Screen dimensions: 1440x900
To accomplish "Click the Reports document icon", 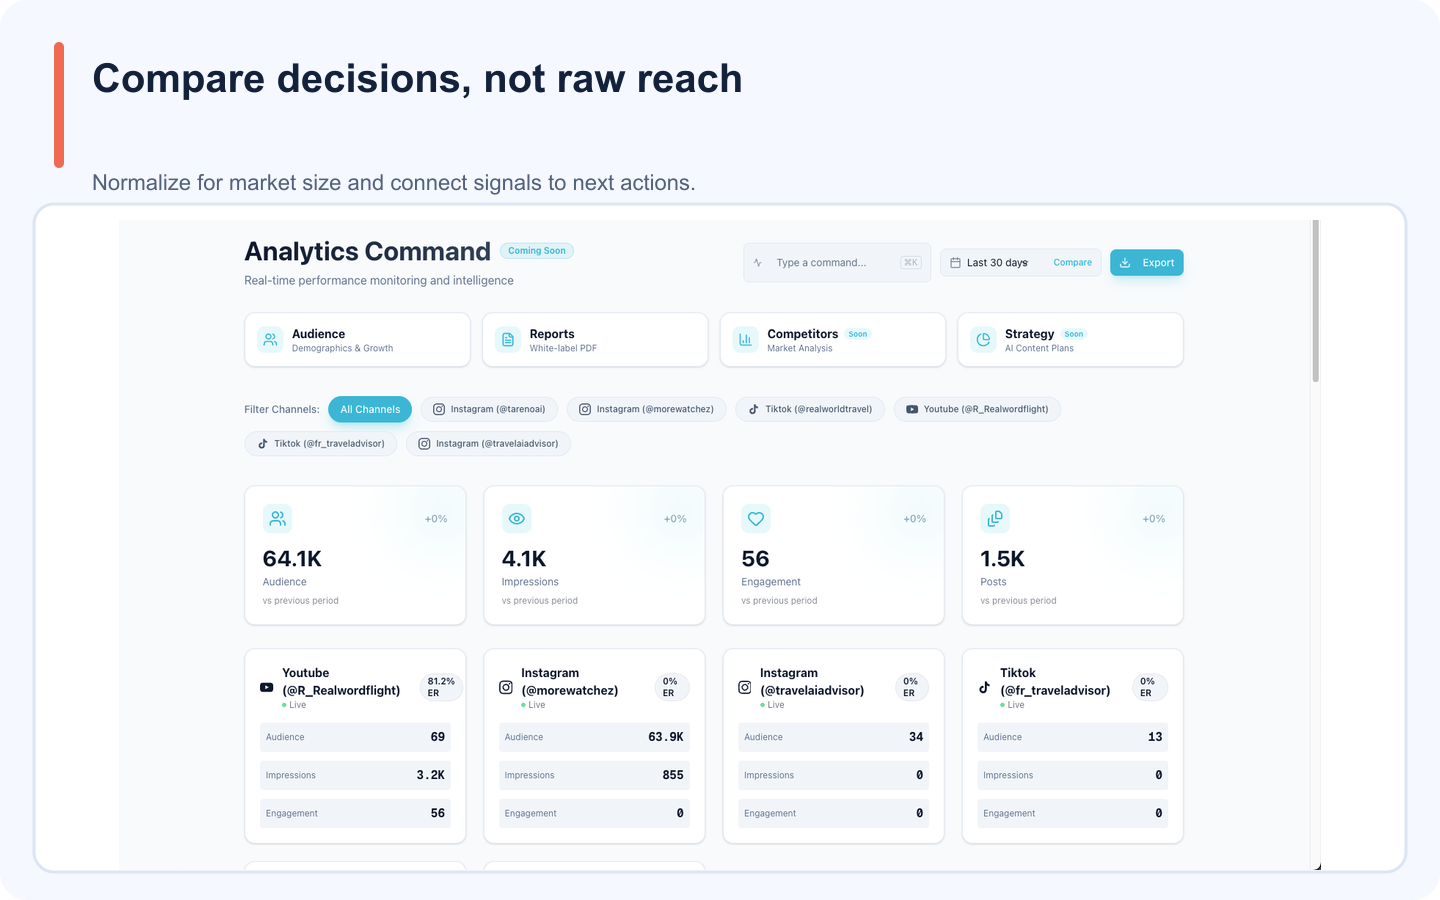I will click(x=508, y=340).
